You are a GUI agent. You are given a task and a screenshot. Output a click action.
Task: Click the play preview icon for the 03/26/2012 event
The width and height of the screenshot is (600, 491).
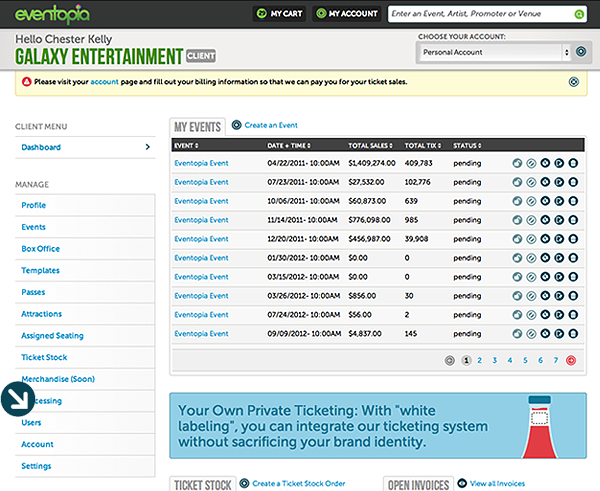[x=559, y=296]
